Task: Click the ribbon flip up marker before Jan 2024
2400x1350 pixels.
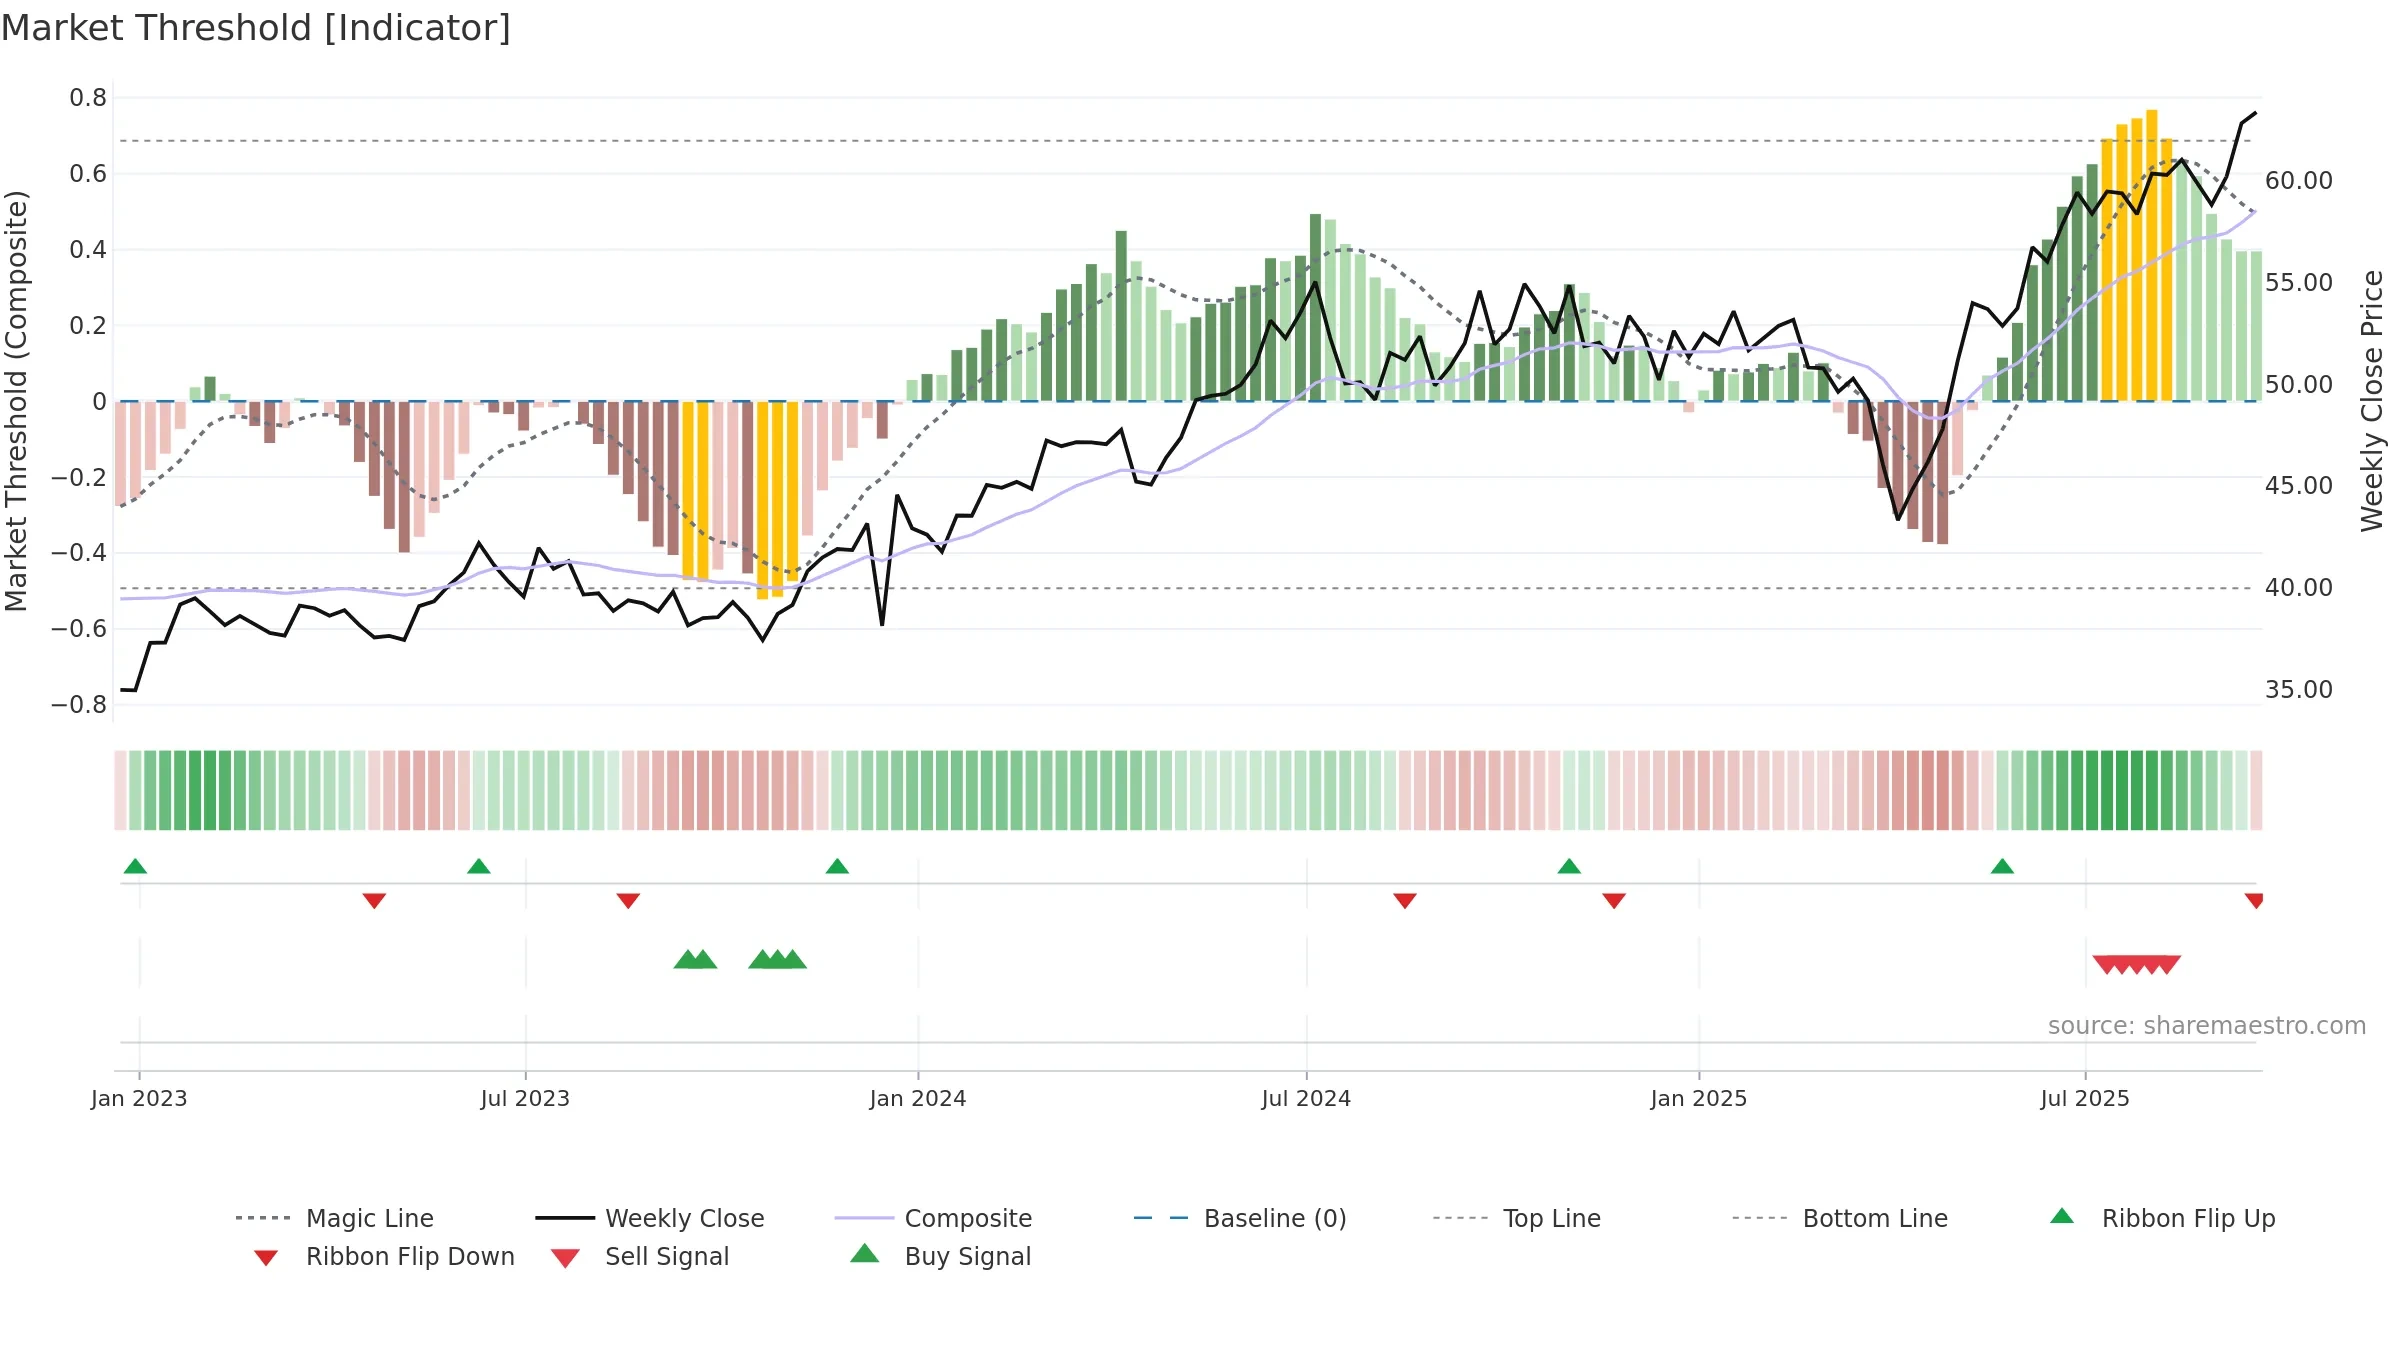Action: click(837, 866)
